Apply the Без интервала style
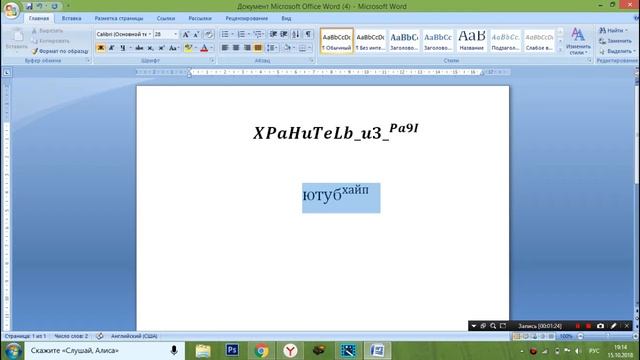640x360 pixels. (370, 41)
